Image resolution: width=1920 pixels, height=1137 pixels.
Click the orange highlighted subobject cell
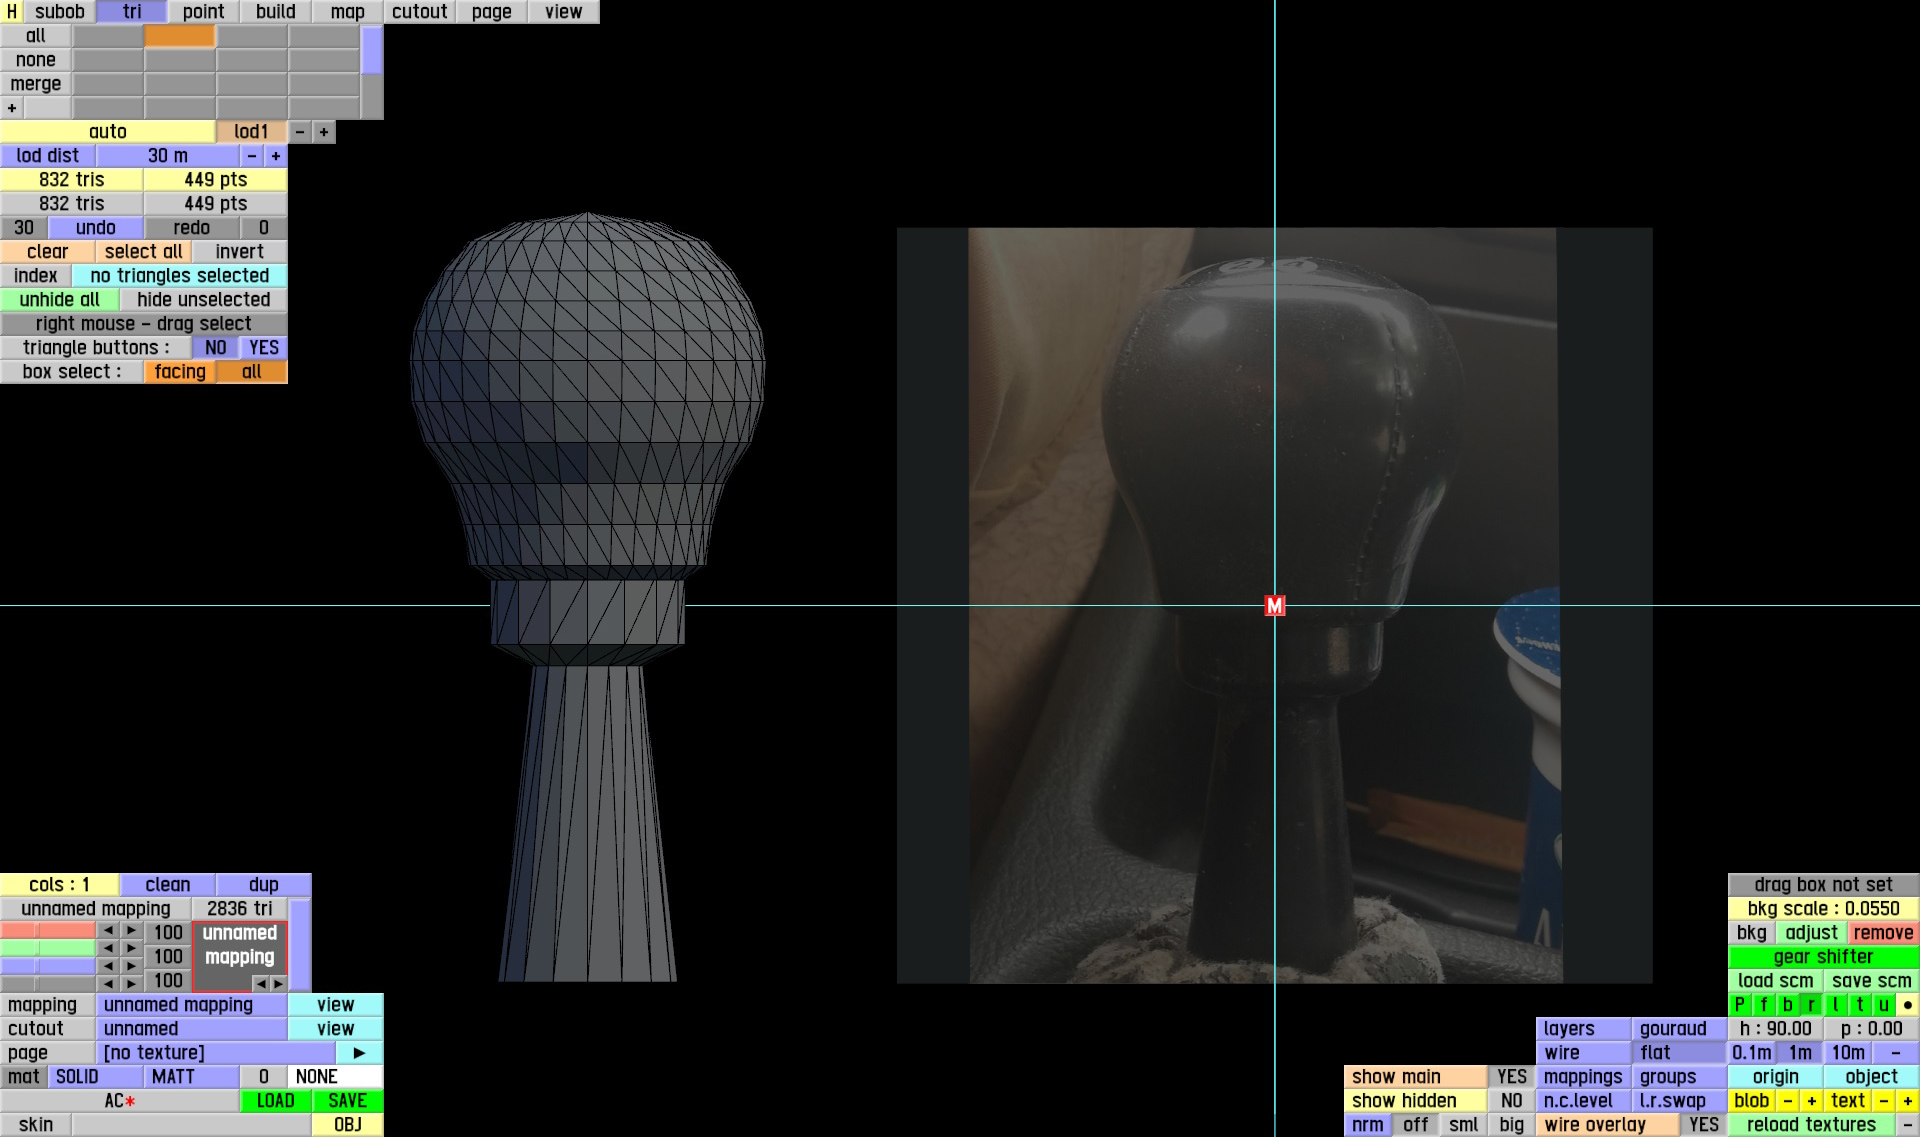click(x=179, y=36)
